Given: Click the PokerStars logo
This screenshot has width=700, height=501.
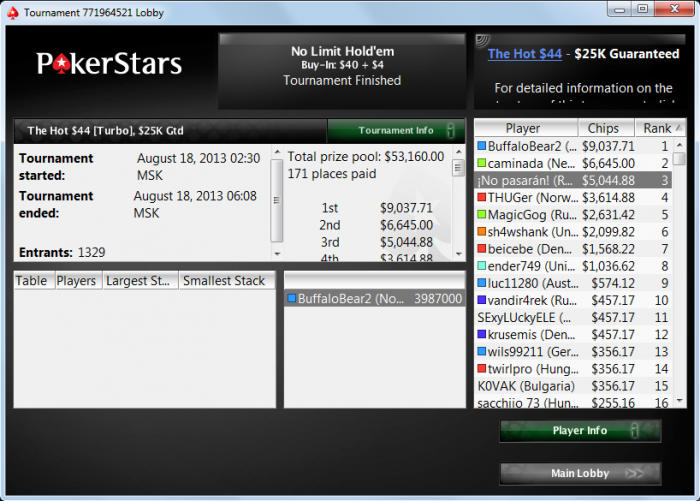Looking at the screenshot, I should (109, 63).
